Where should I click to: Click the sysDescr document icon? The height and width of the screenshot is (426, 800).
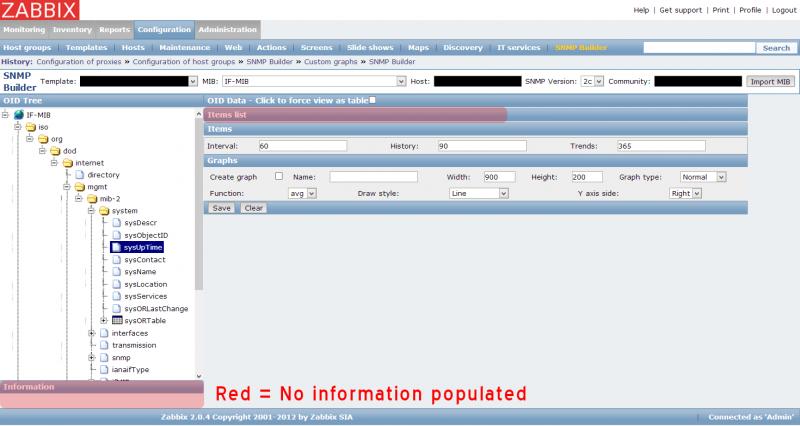coord(116,223)
